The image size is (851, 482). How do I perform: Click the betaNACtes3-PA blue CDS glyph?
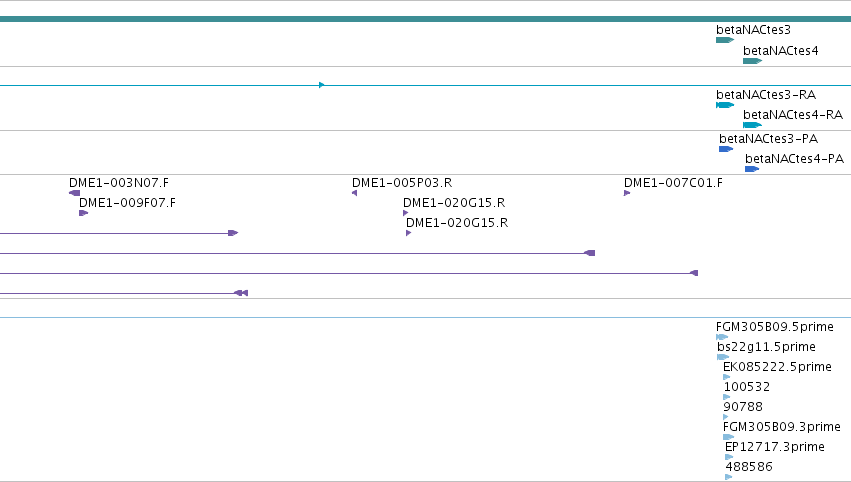click(726, 149)
